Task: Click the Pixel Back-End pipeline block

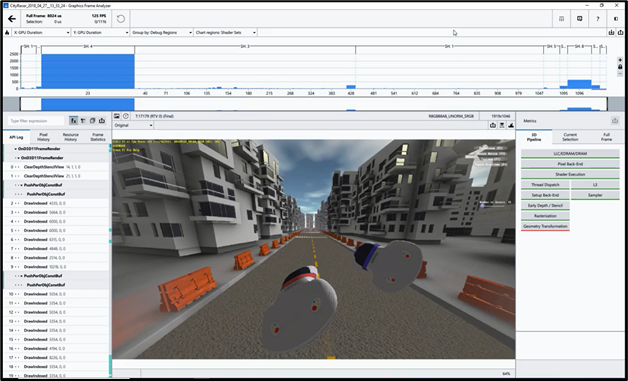Action: click(x=570, y=164)
